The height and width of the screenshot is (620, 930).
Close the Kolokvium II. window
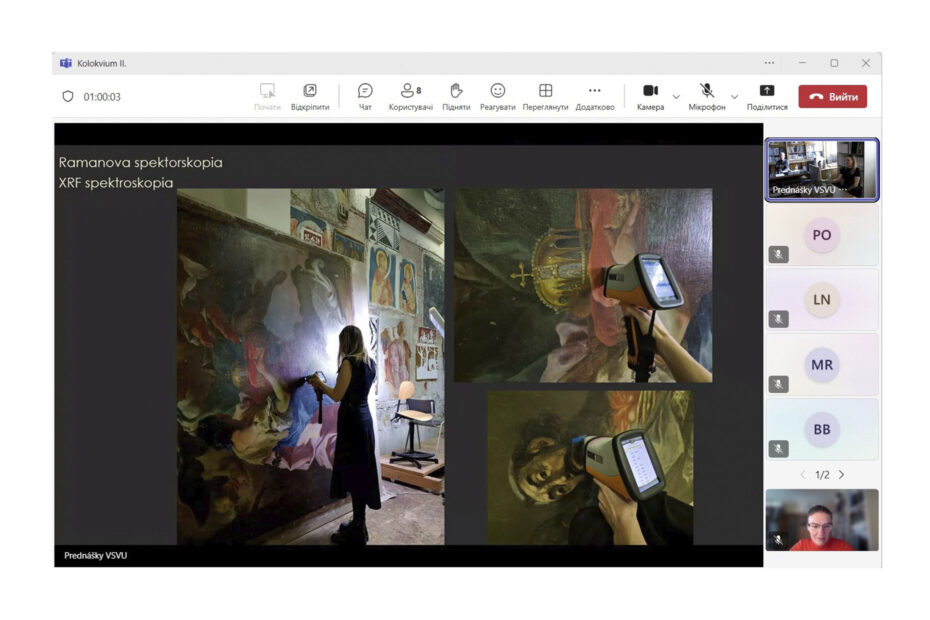tap(866, 63)
